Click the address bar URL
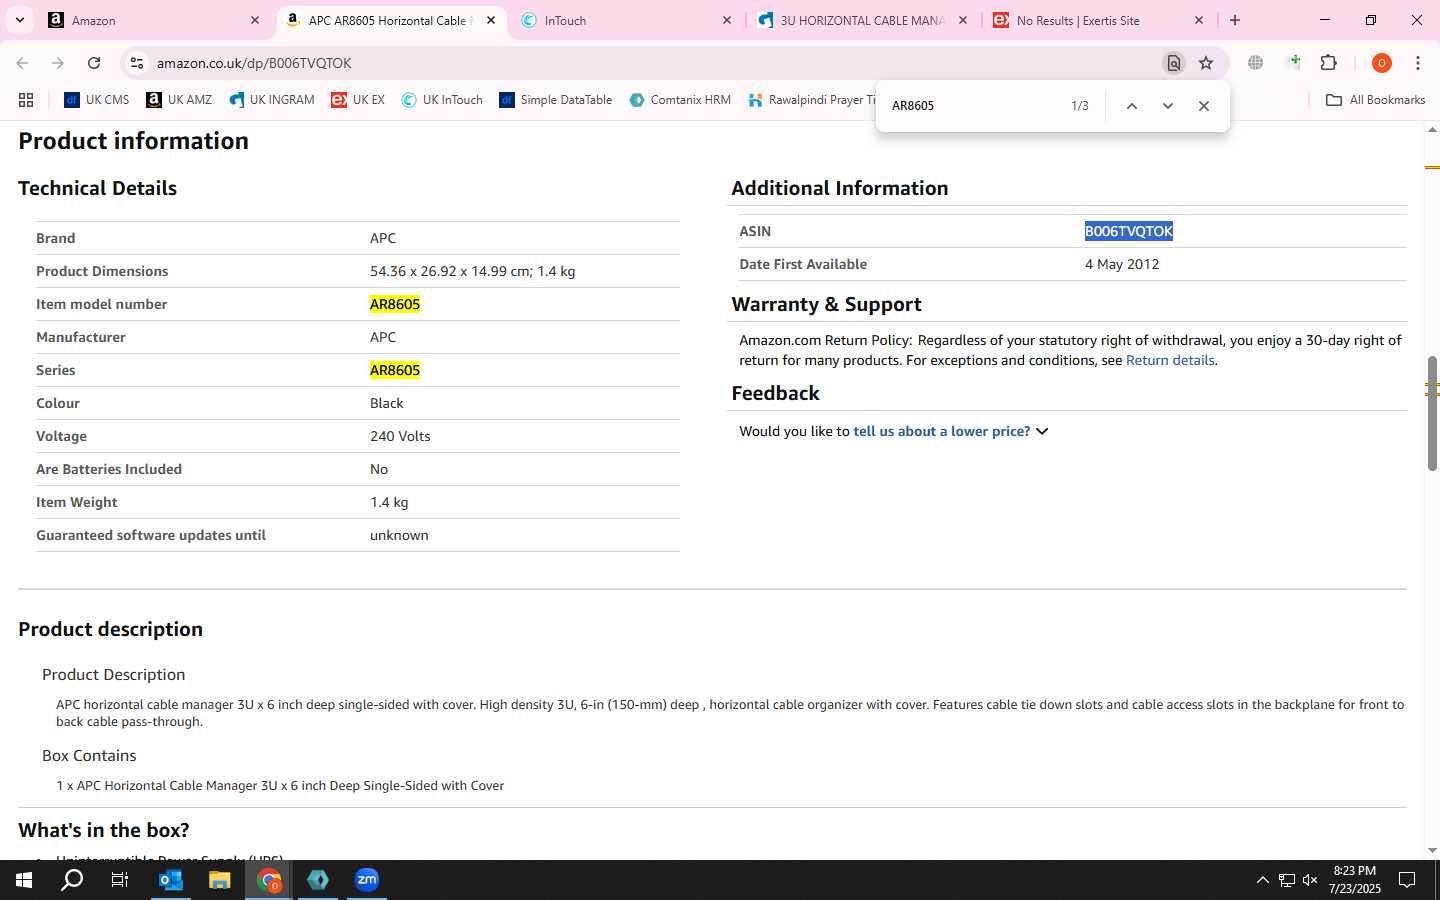Viewport: 1440px width, 900px height. pyautogui.click(x=254, y=63)
